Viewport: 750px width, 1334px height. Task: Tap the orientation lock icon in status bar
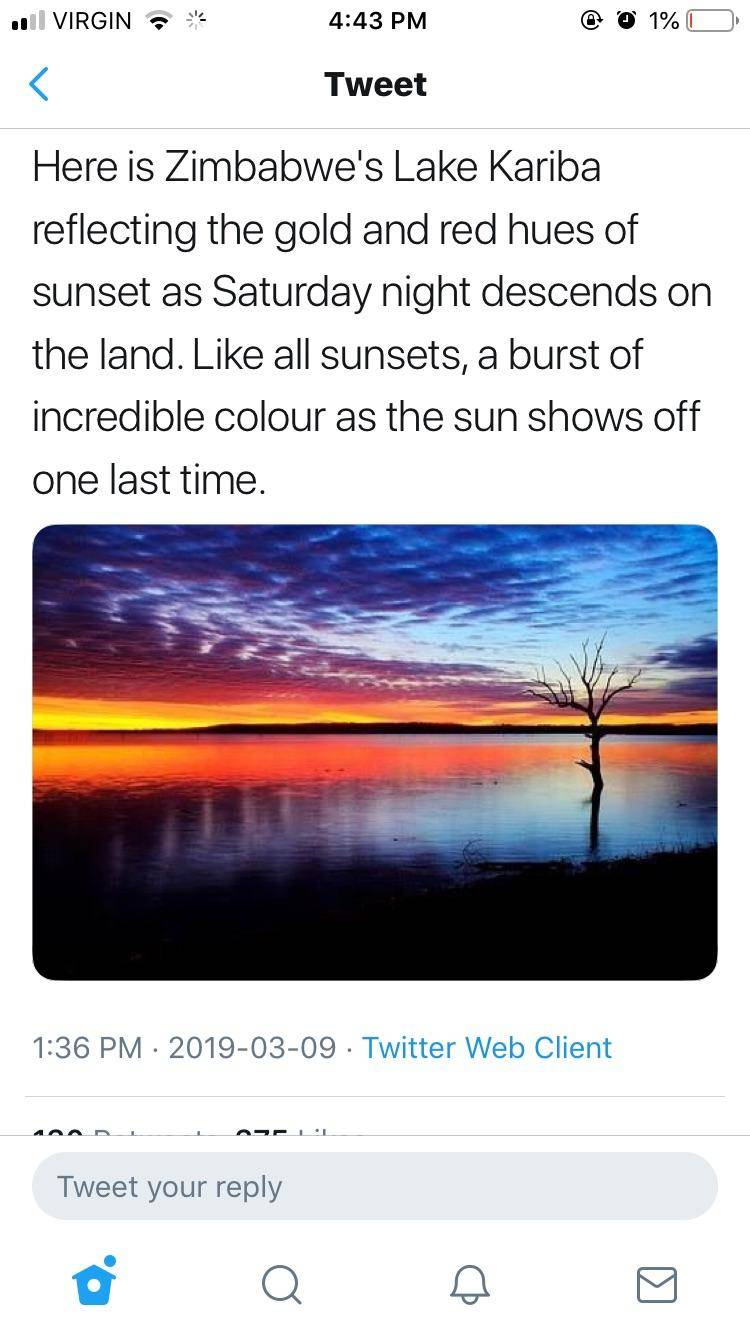click(x=591, y=19)
